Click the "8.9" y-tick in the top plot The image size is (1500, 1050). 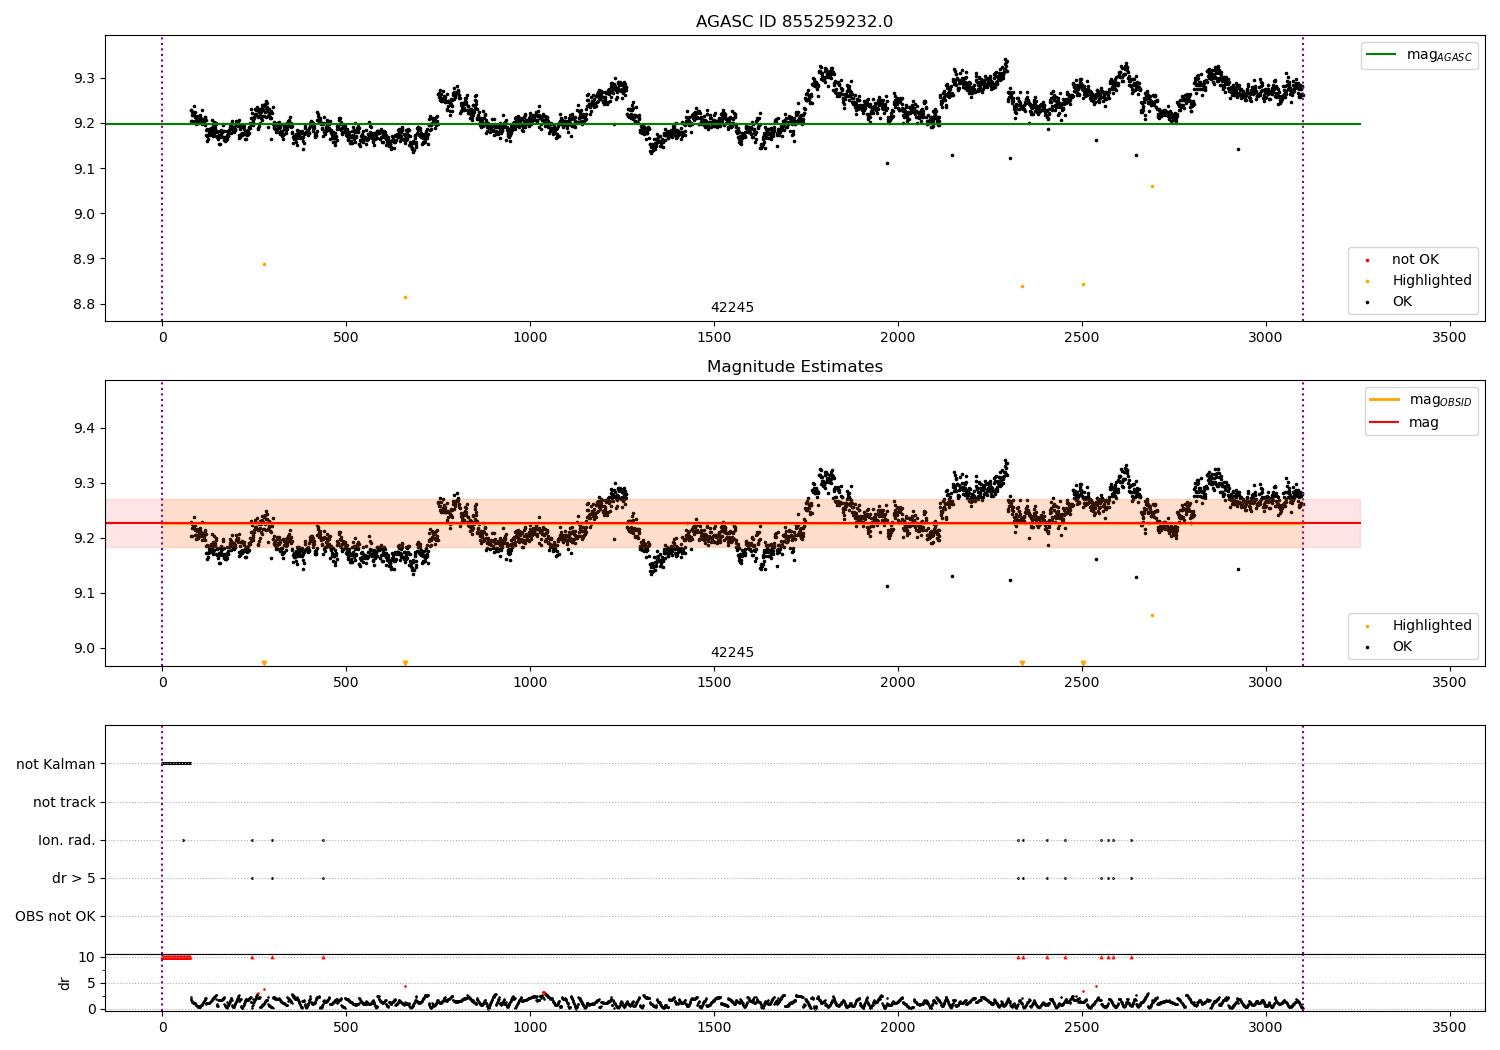[x=84, y=259]
